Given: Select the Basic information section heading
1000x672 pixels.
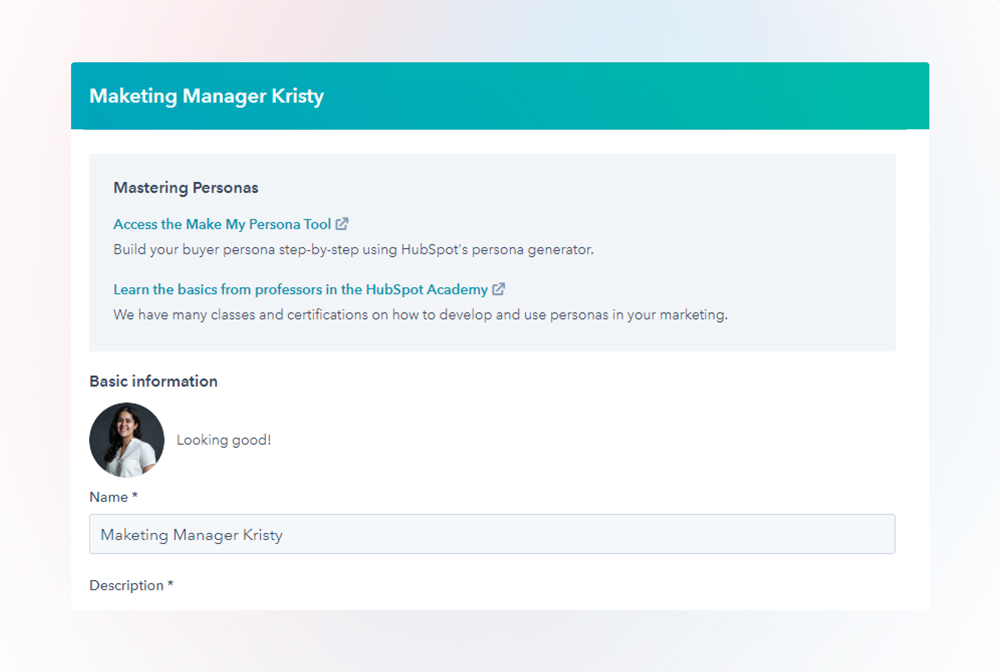Looking at the screenshot, I should tap(153, 381).
